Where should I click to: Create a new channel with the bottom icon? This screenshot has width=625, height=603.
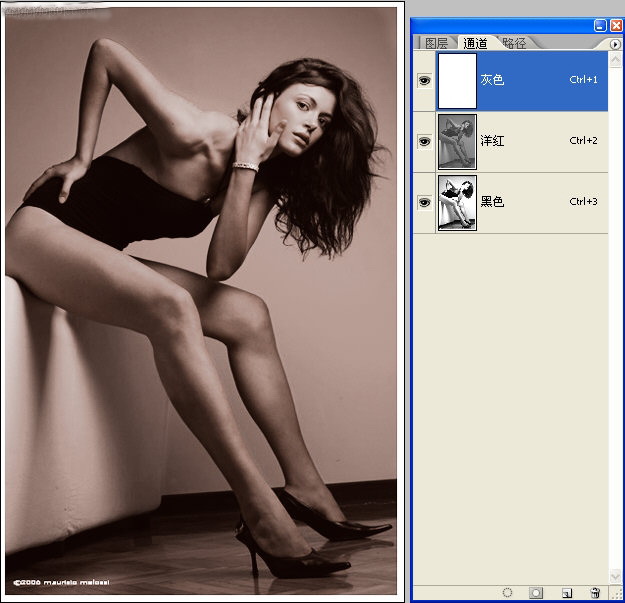pyautogui.click(x=565, y=593)
